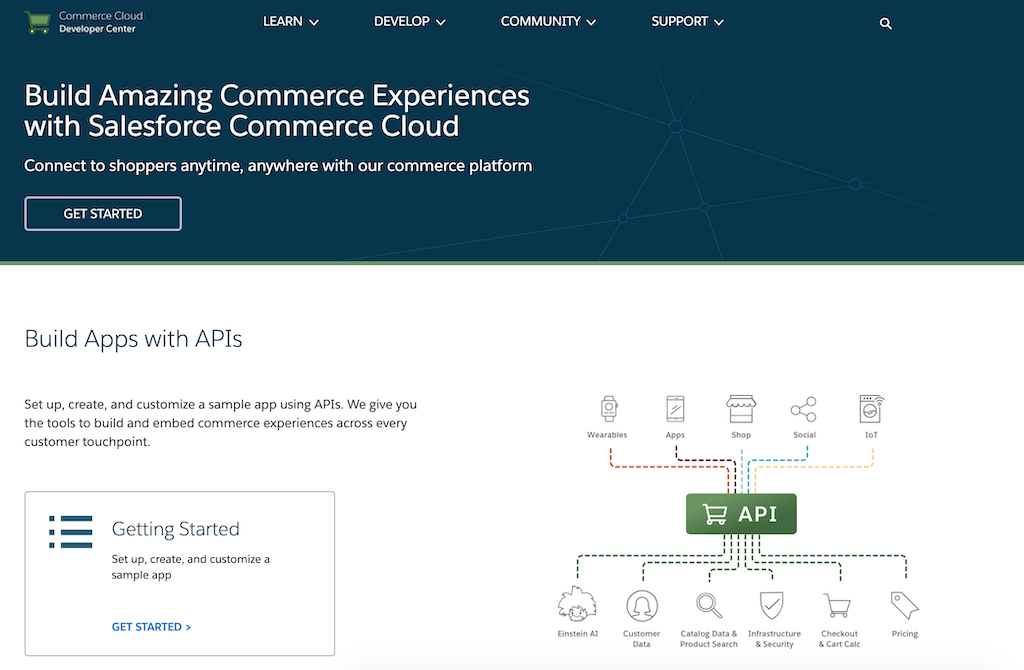Click the Shop label in the diagram
Image resolution: width=1024 pixels, height=670 pixels.
click(741, 435)
